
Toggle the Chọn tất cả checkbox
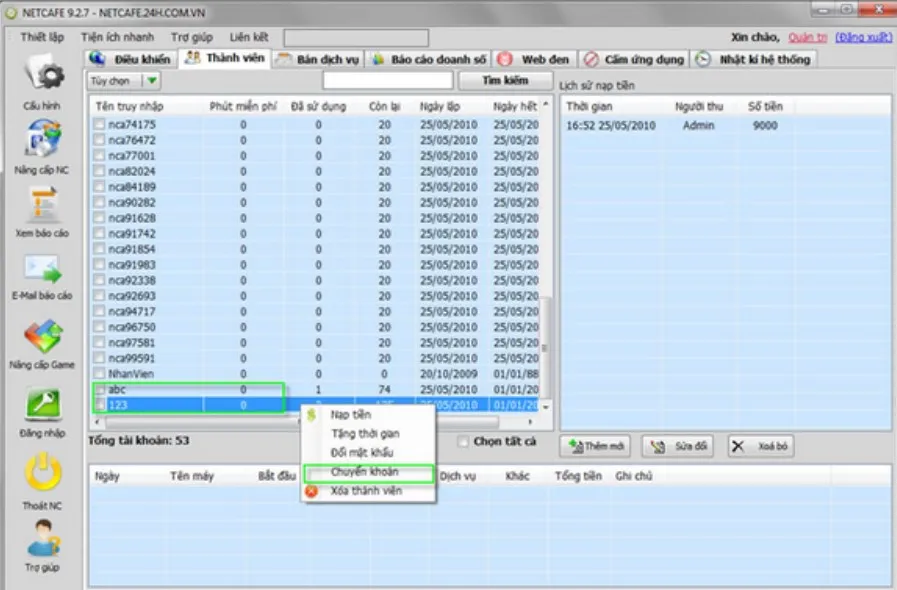tap(463, 442)
